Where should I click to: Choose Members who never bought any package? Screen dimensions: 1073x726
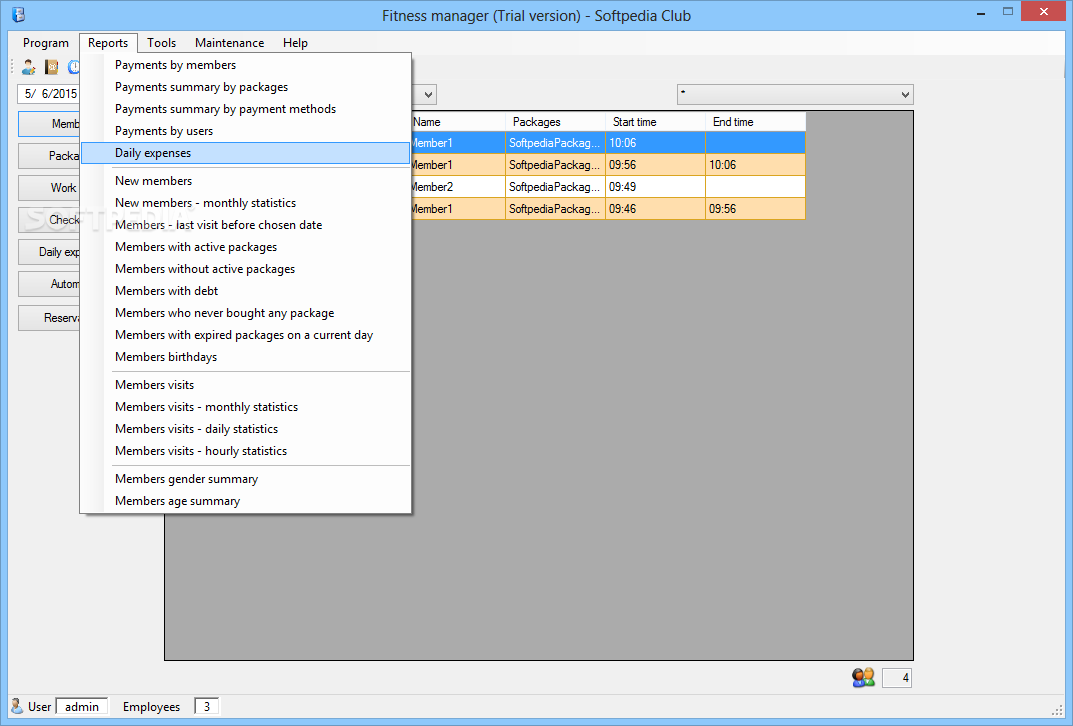[x=246, y=313]
